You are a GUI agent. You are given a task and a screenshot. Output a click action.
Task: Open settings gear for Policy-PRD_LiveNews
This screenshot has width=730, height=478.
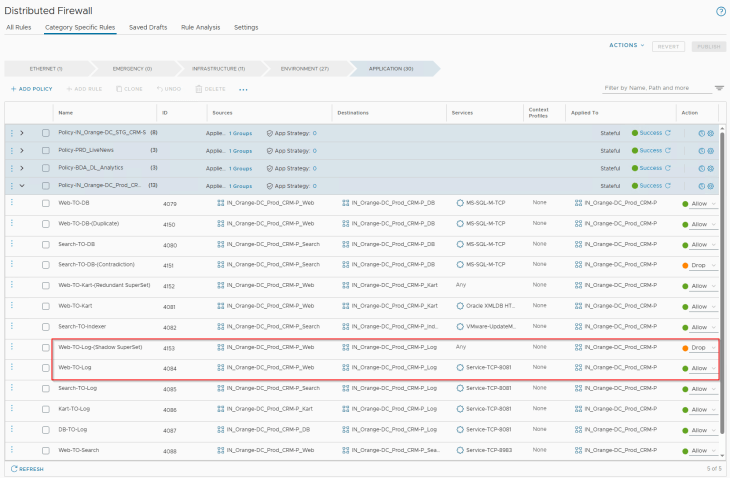[x=711, y=150]
